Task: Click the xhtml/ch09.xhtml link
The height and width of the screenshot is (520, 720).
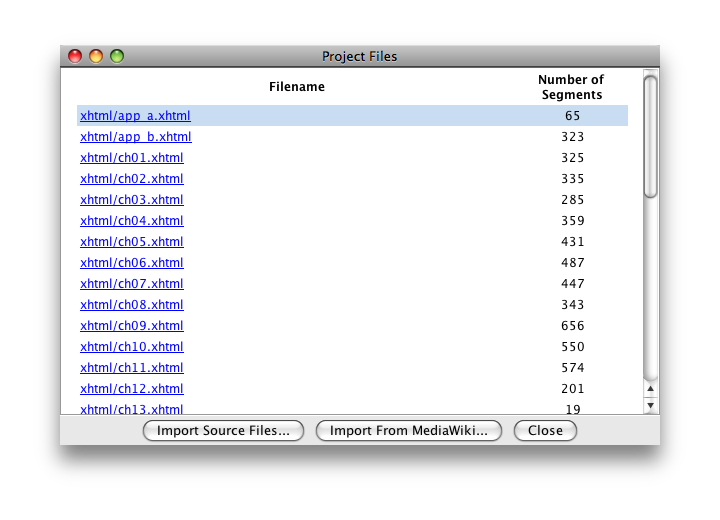Action: 132,326
